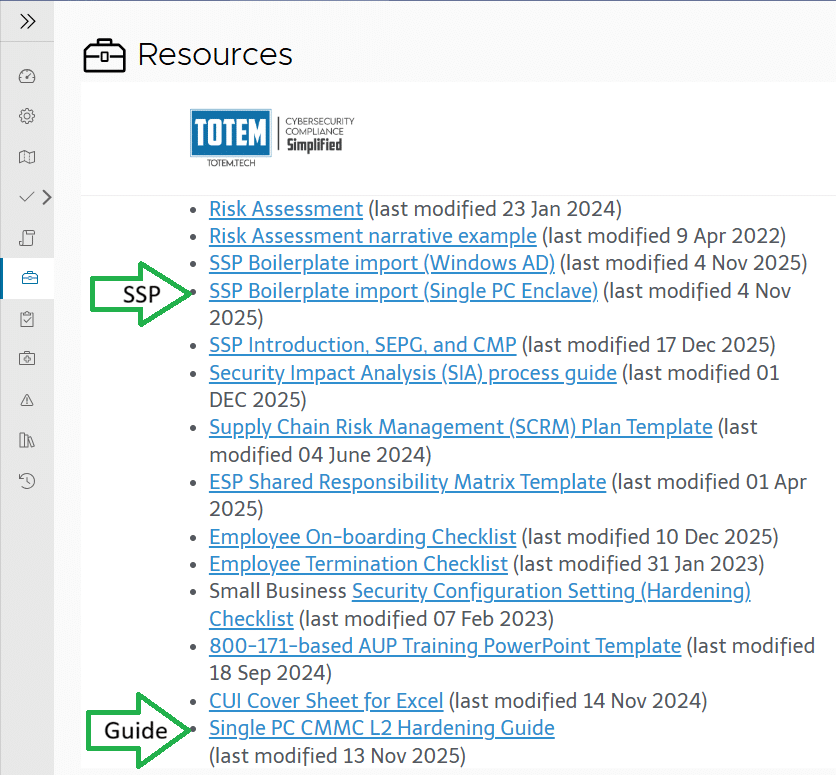
Task: Open the clipboard checklist icon
Action: point(27,318)
